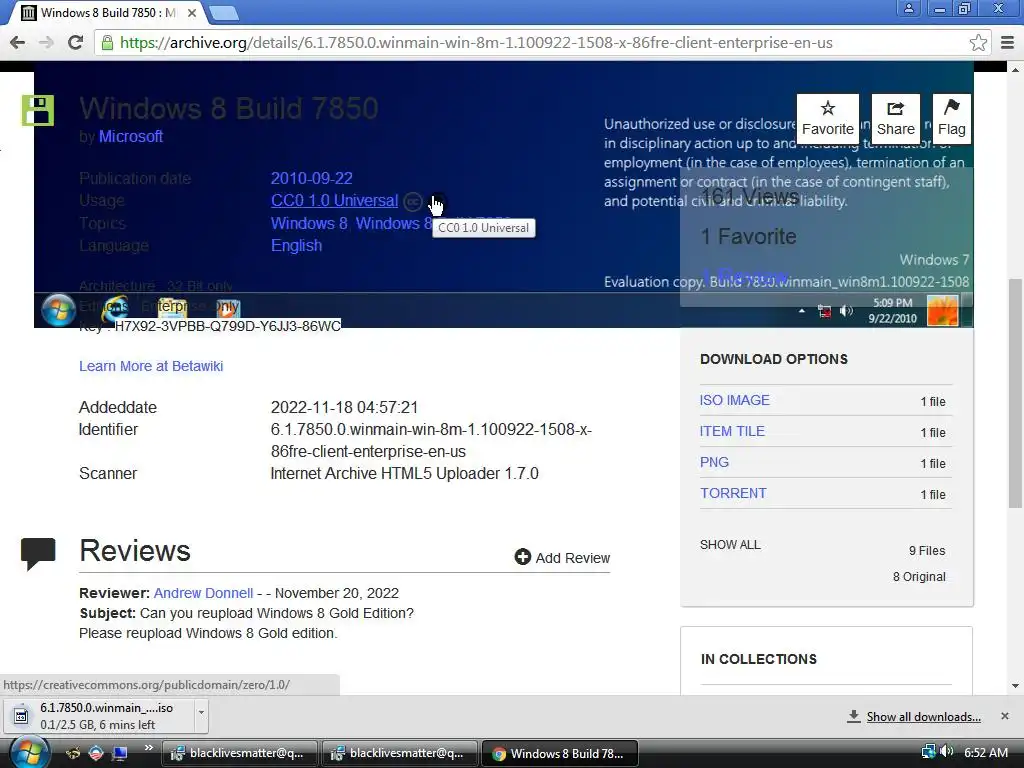Open the CC0 1.0 Universal license link

coord(334,200)
